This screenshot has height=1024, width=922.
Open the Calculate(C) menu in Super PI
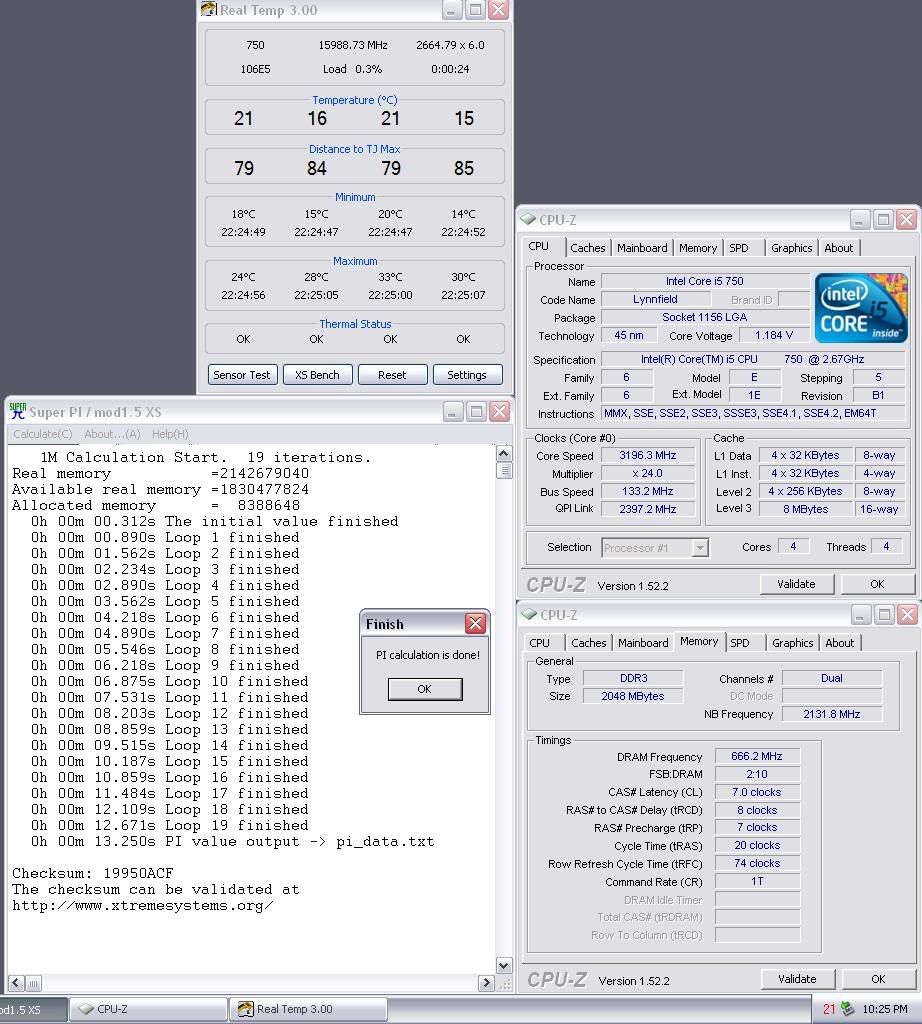(x=42, y=434)
